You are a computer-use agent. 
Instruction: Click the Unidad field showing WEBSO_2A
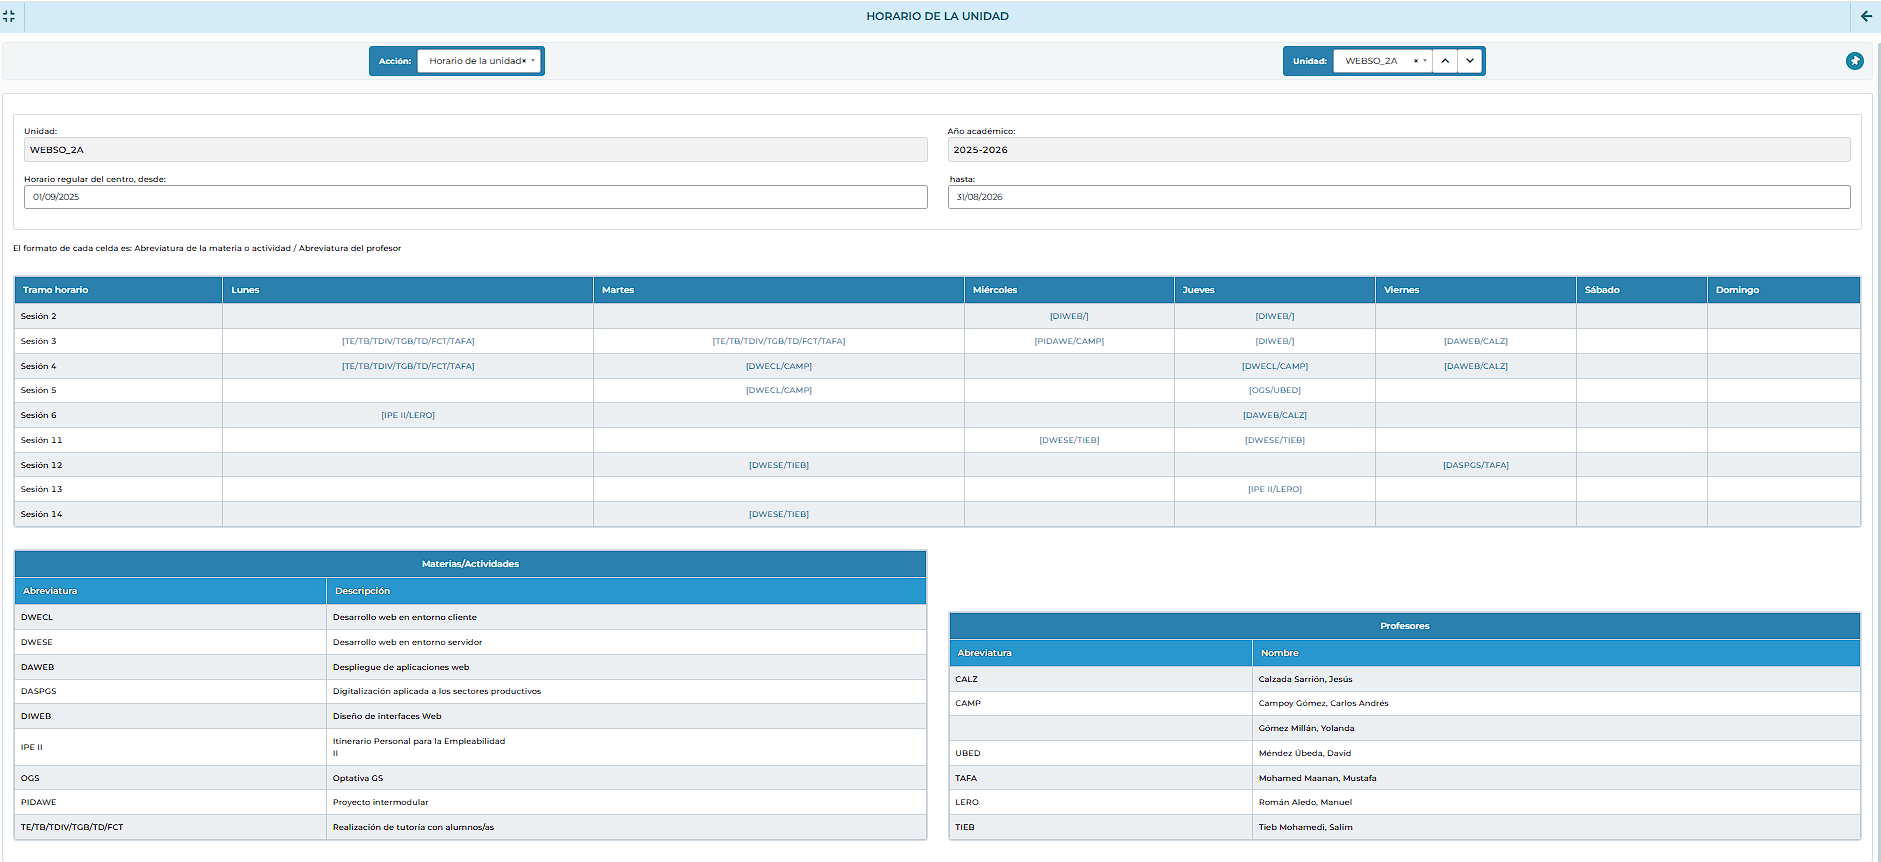475,150
